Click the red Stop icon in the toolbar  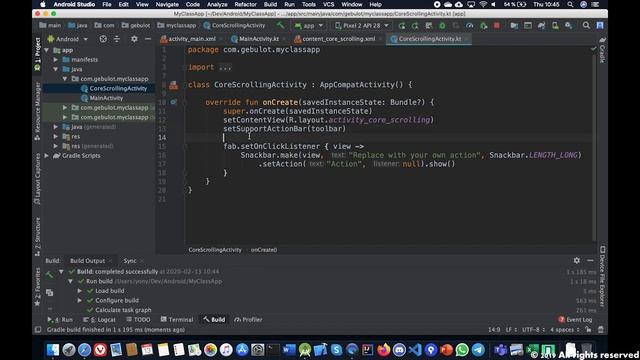[x=497, y=26]
